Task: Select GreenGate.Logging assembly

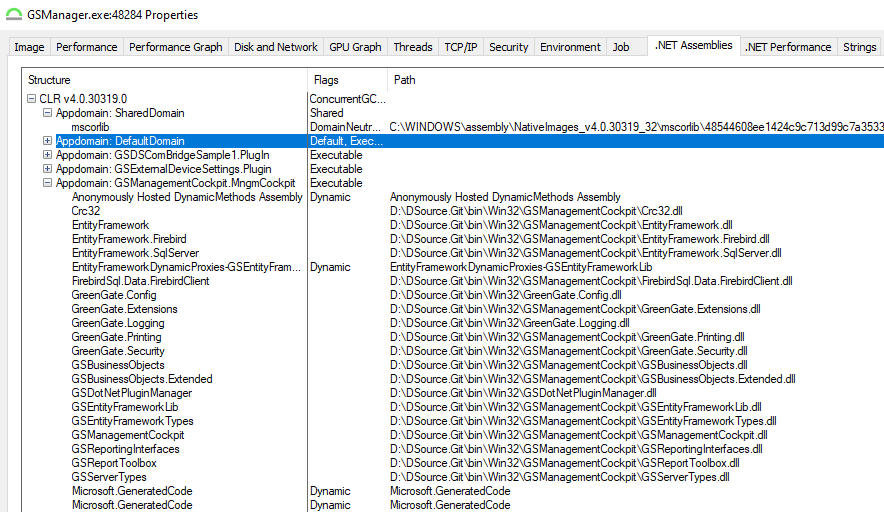Action: click(x=118, y=323)
